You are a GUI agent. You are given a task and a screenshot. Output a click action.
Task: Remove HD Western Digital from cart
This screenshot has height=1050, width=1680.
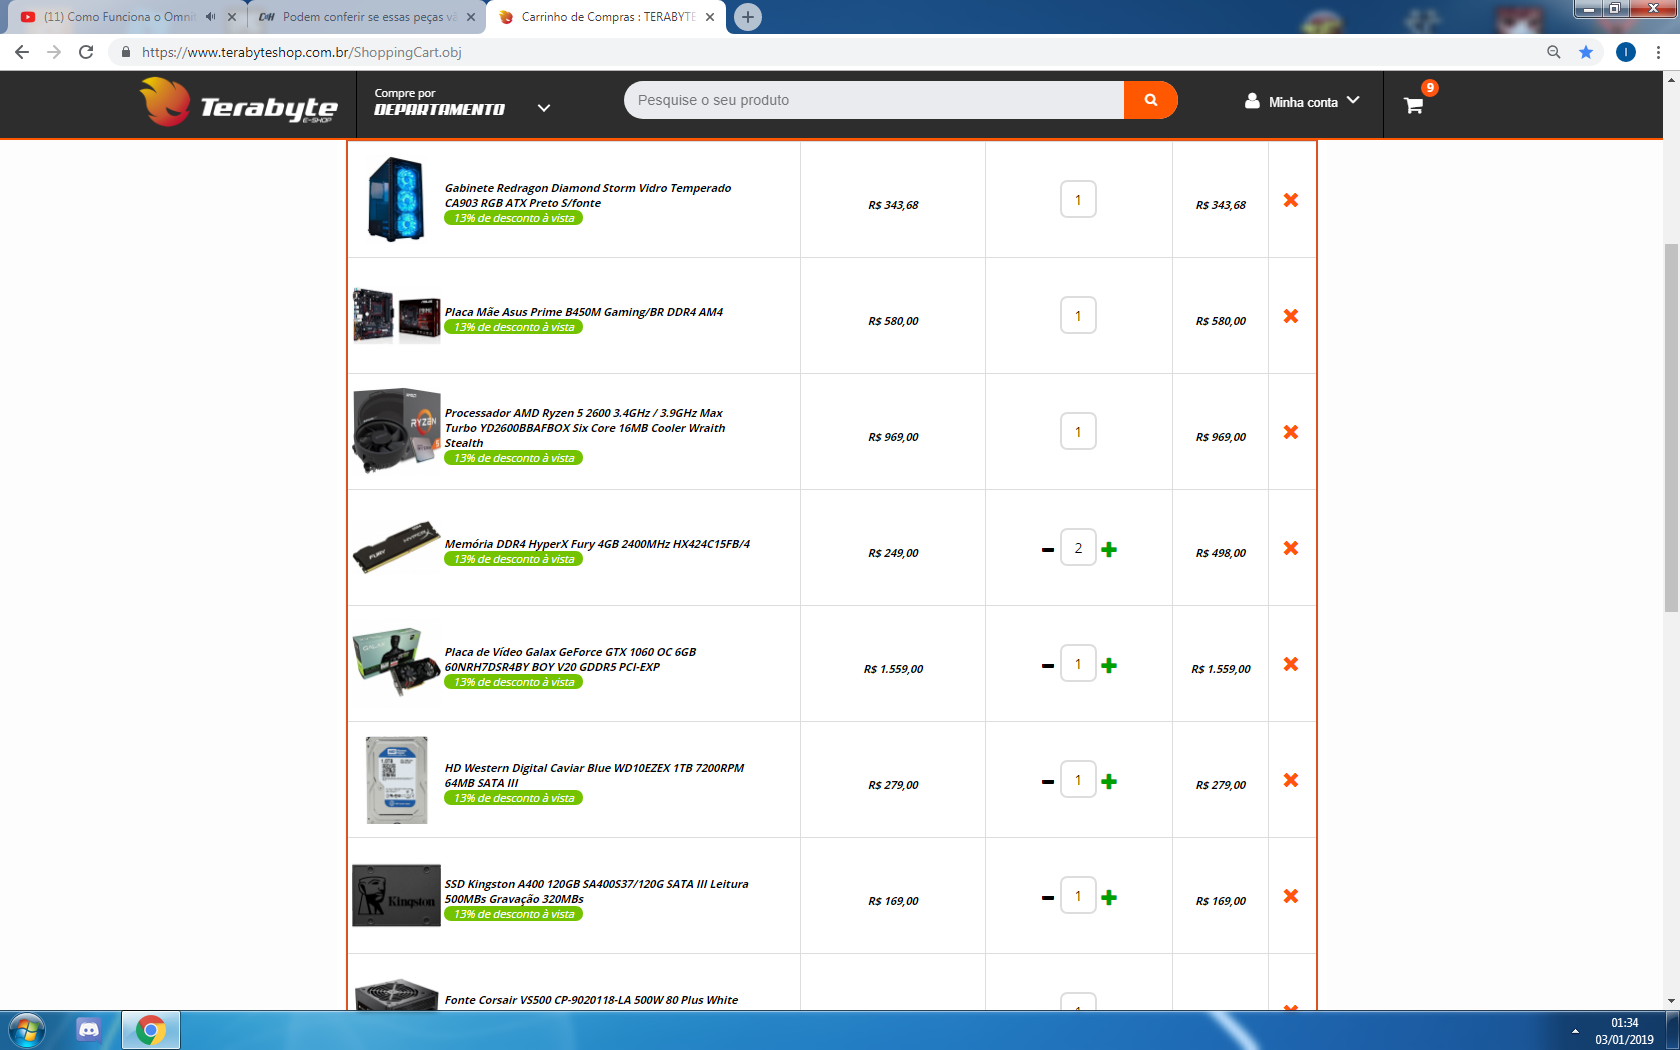pos(1291,780)
